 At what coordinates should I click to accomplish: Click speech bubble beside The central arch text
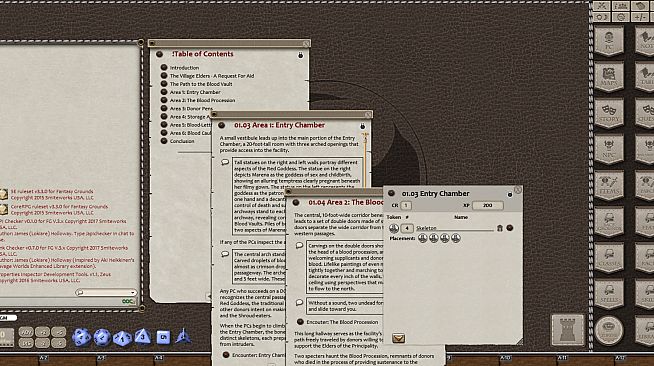(225, 253)
